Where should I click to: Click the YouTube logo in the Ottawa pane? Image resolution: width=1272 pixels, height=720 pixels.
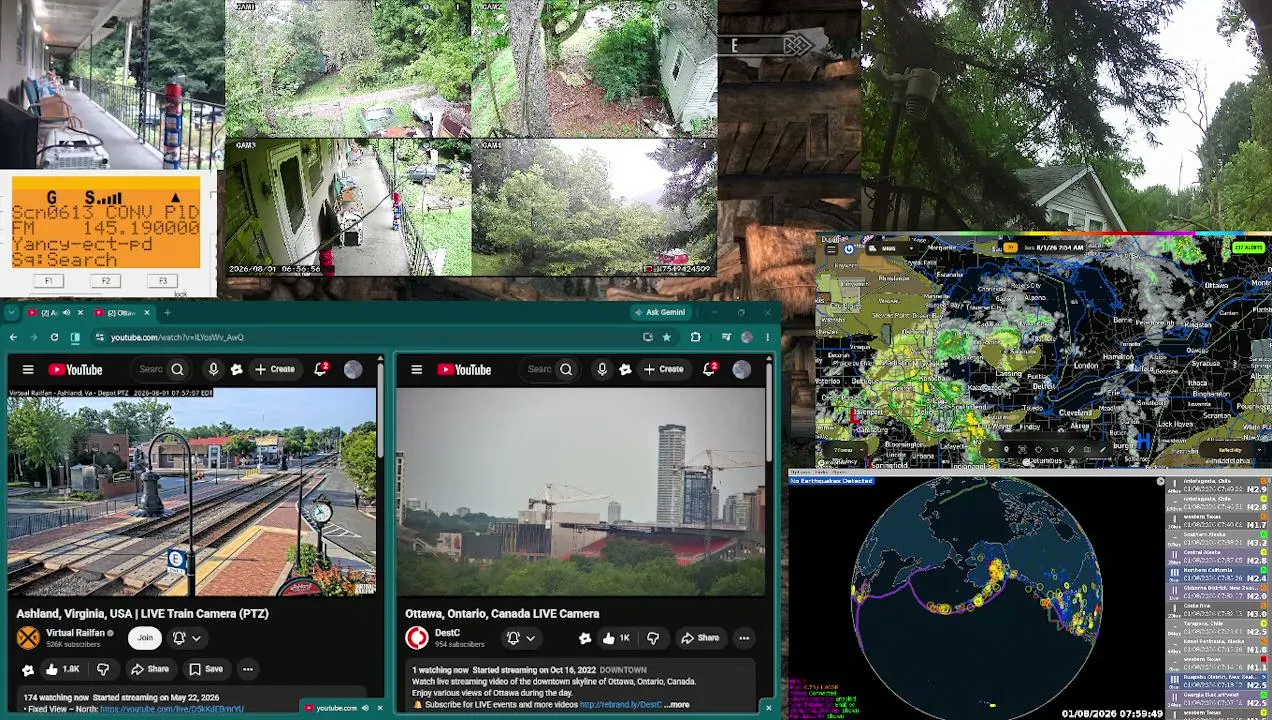(464, 370)
